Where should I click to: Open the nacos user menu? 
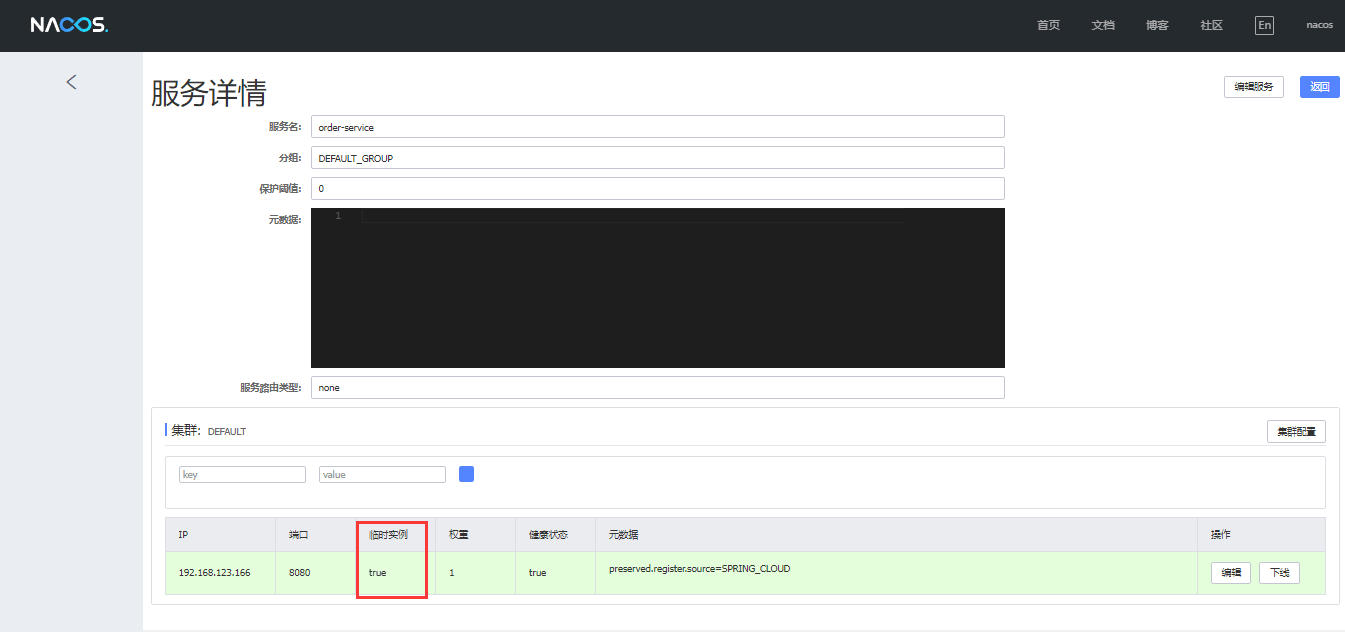1319,25
